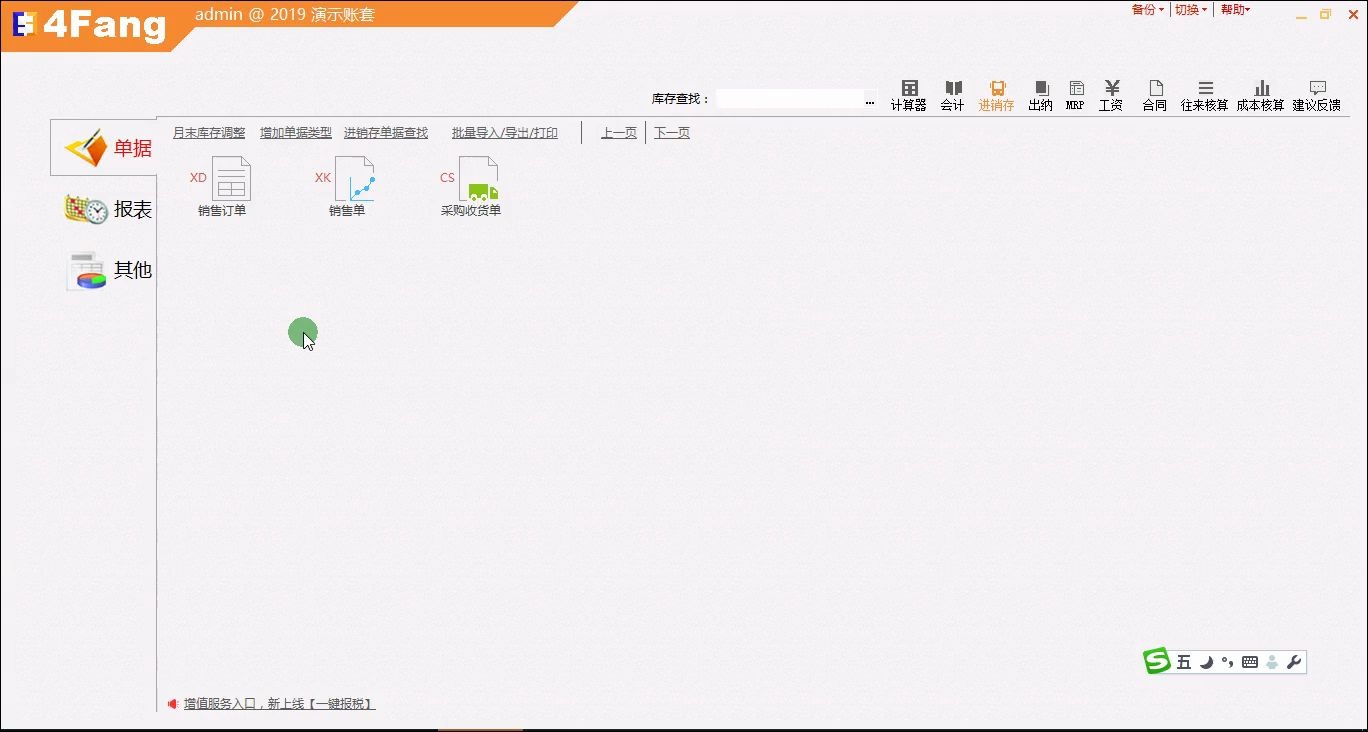Open the 工资 payroll module

click(x=1110, y=93)
